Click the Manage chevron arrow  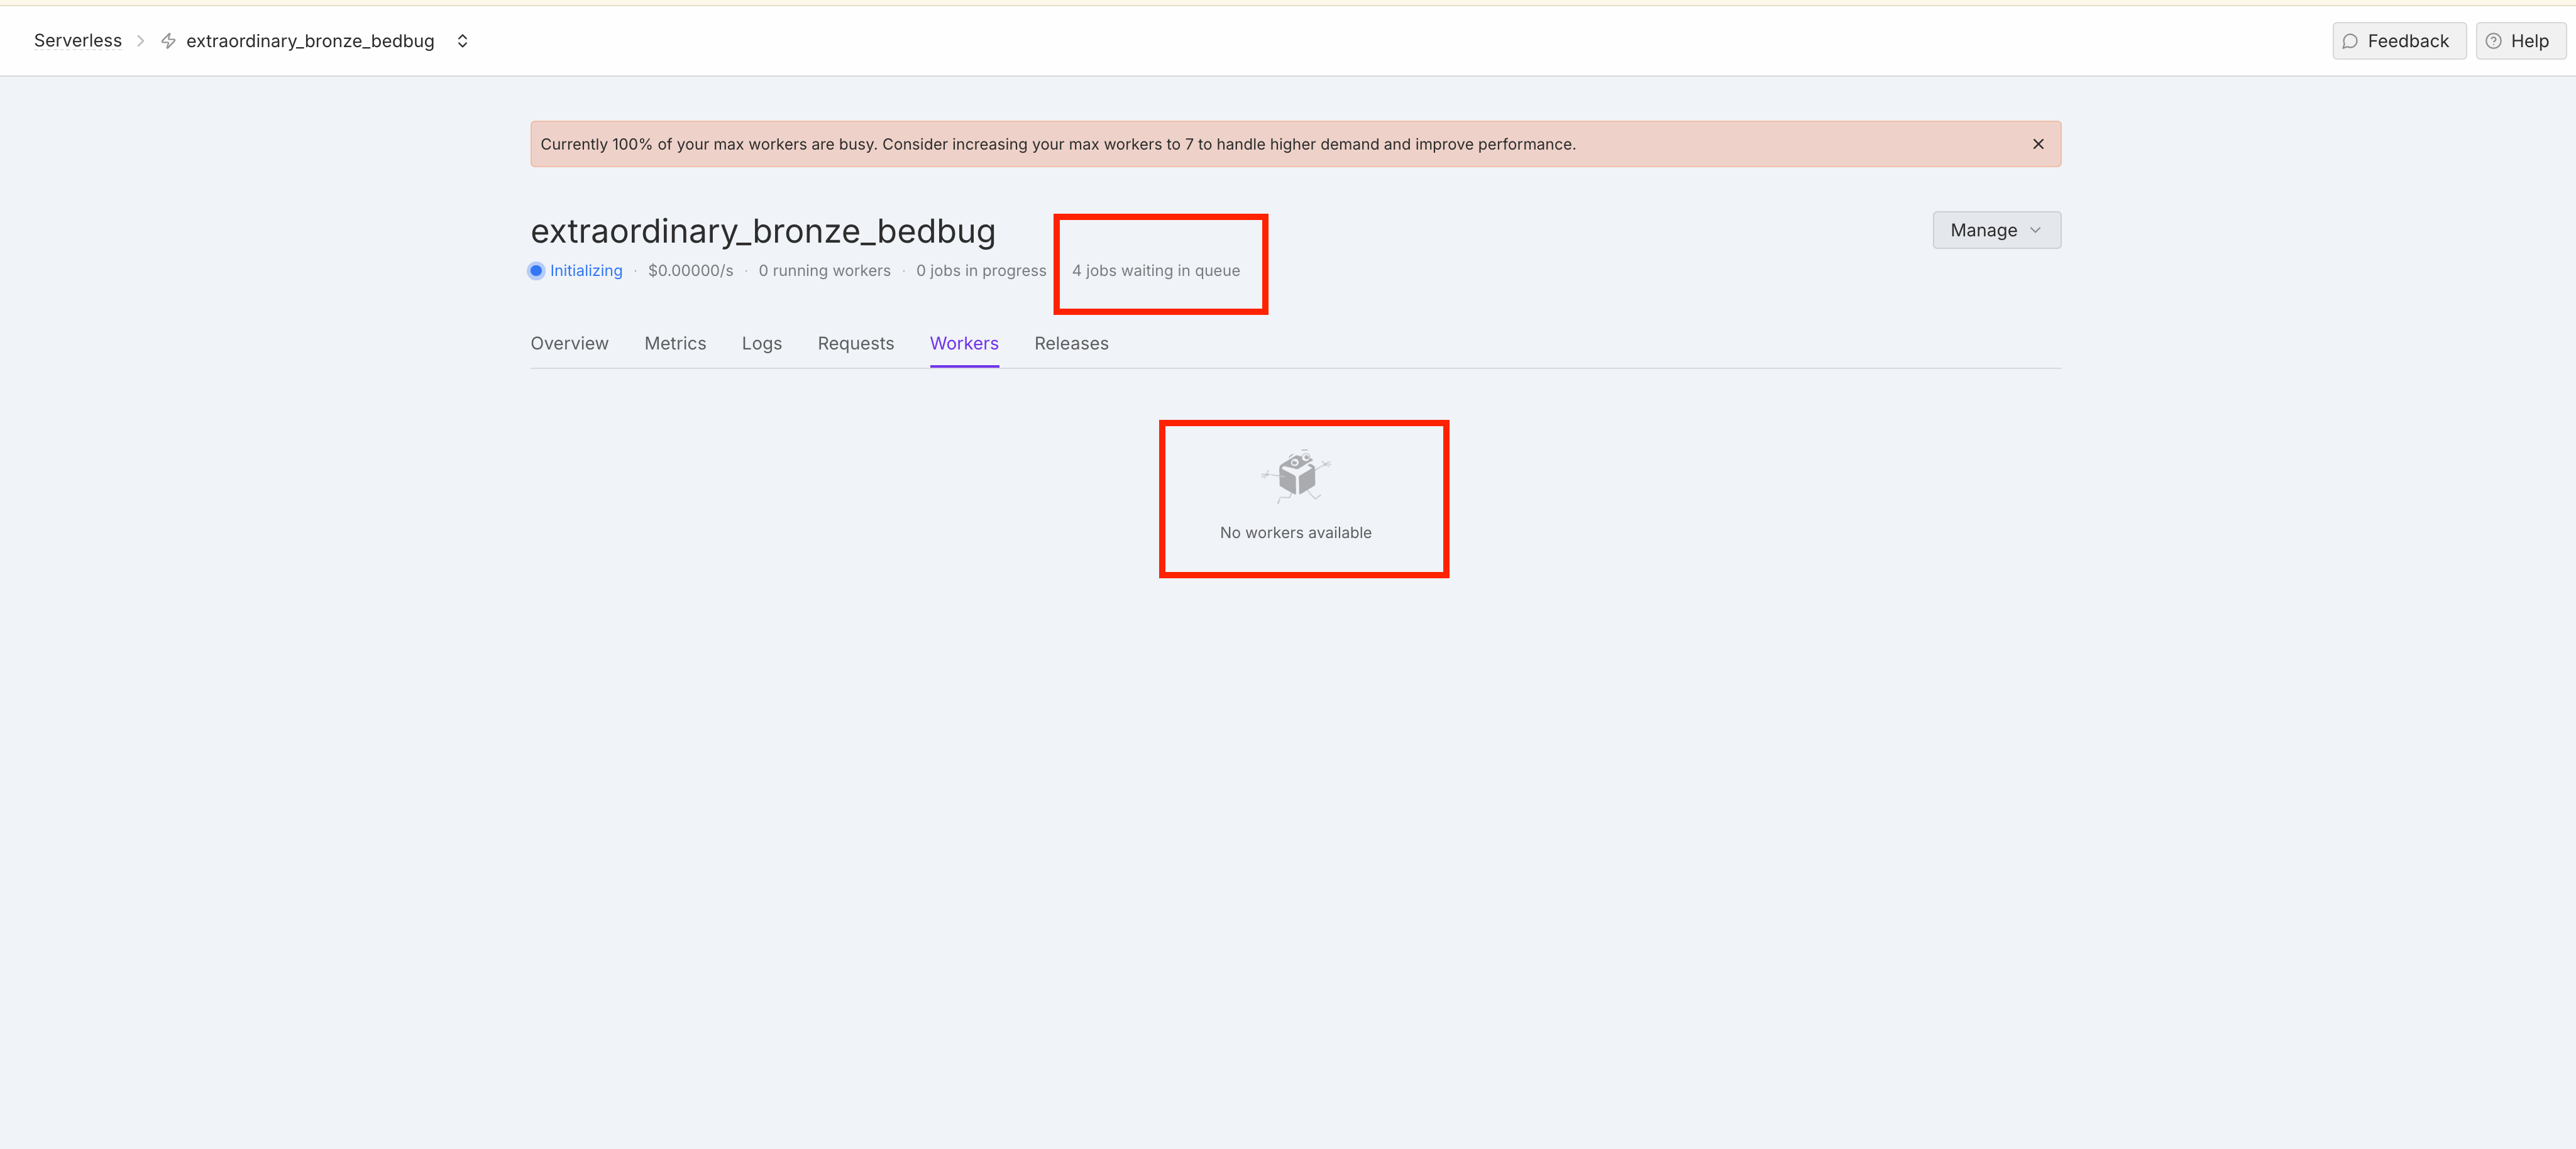2036,230
